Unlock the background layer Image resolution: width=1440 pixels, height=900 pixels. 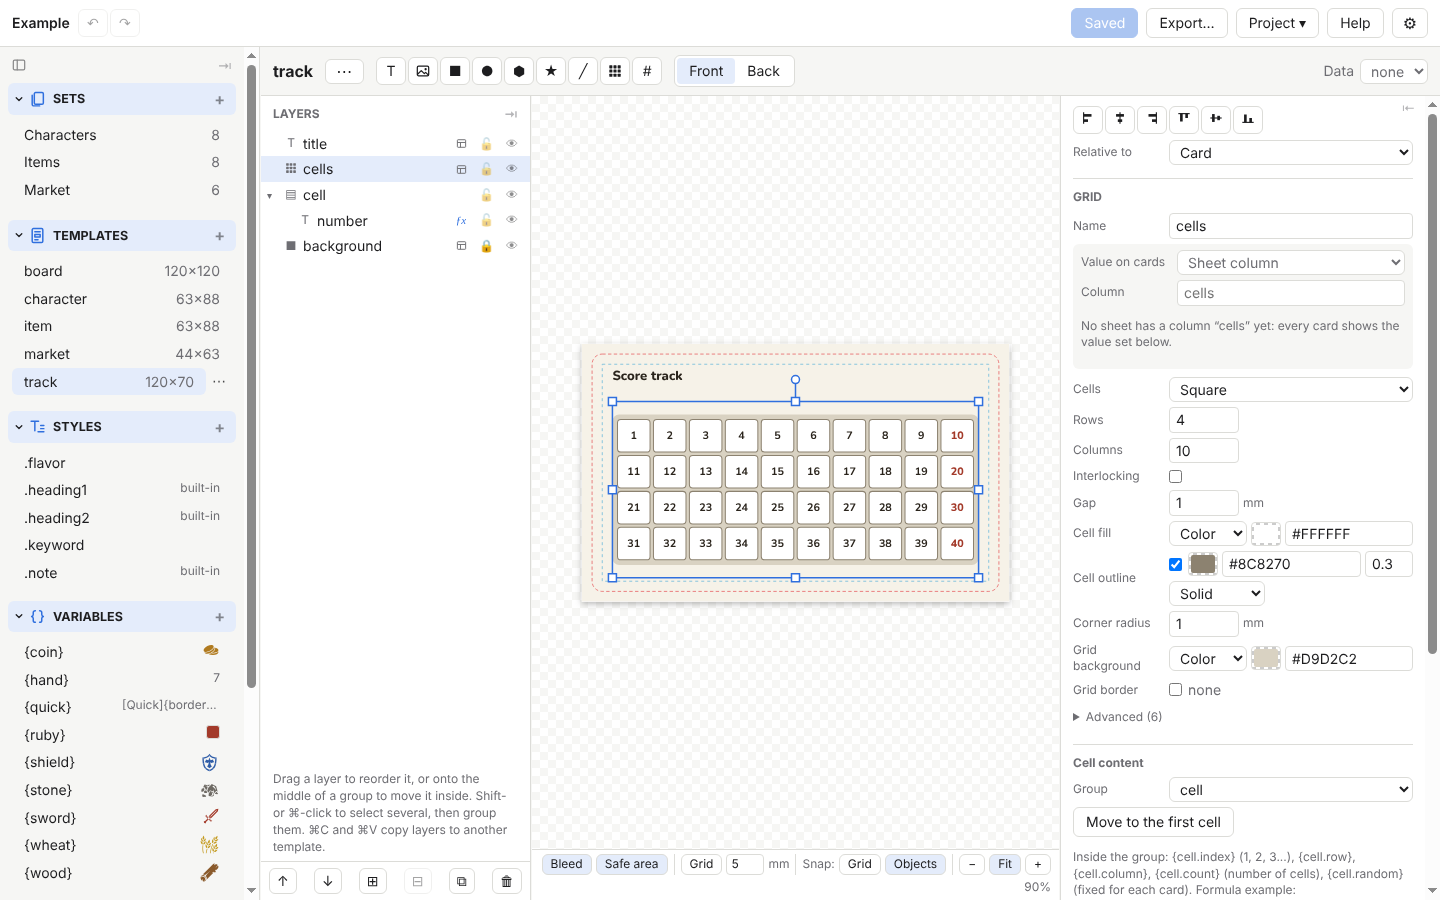[486, 246]
